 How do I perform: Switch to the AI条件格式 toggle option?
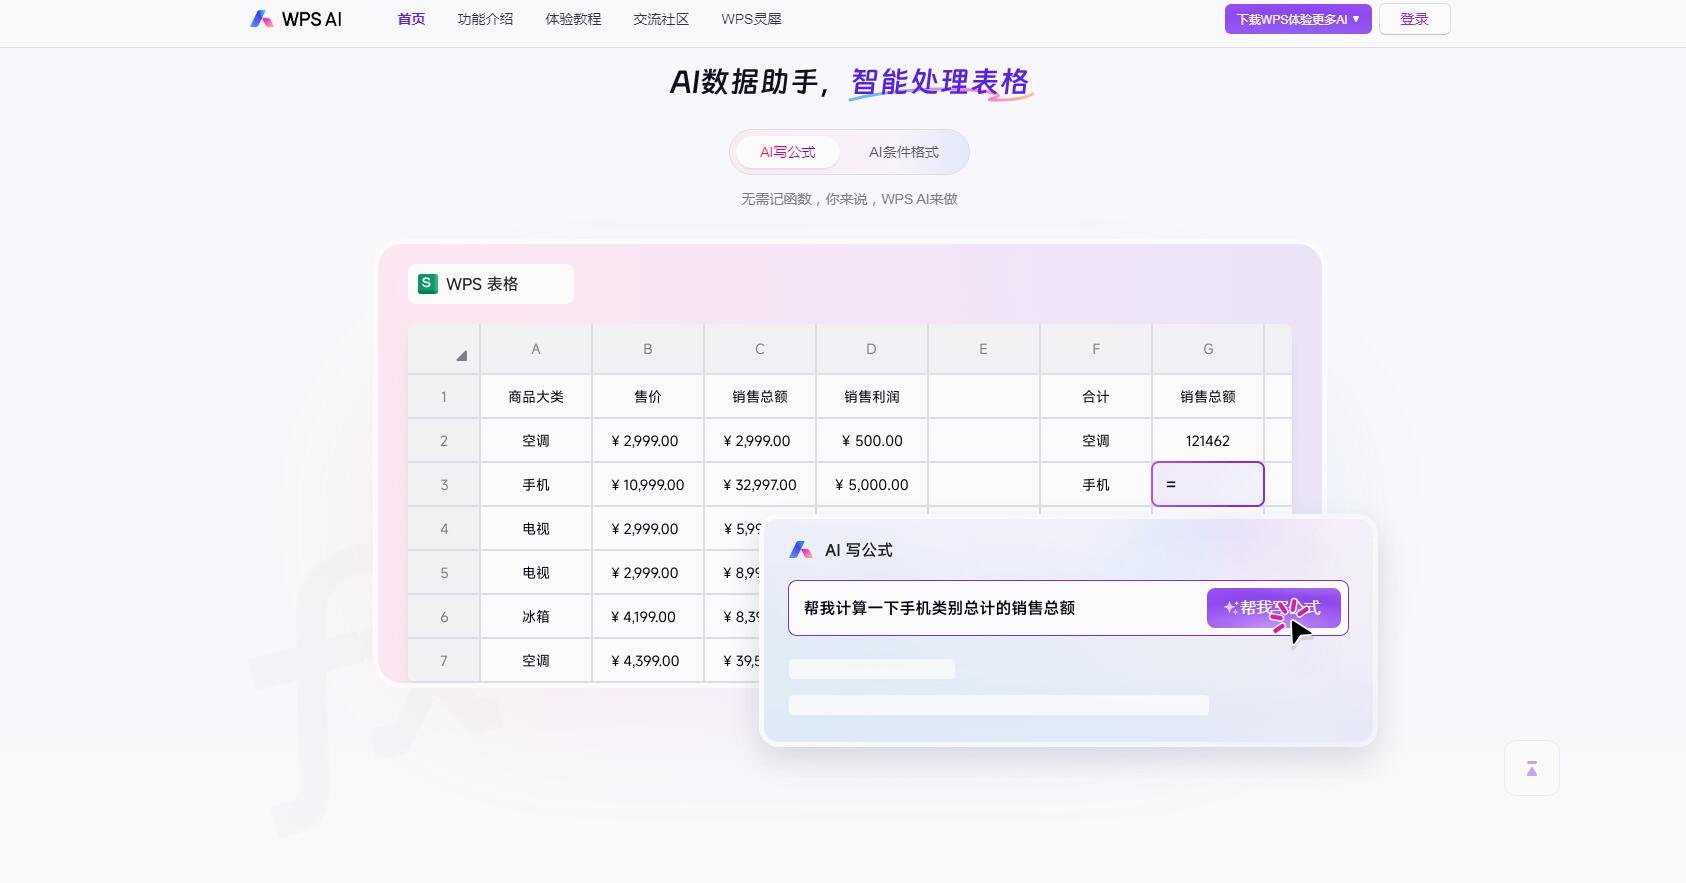point(903,152)
